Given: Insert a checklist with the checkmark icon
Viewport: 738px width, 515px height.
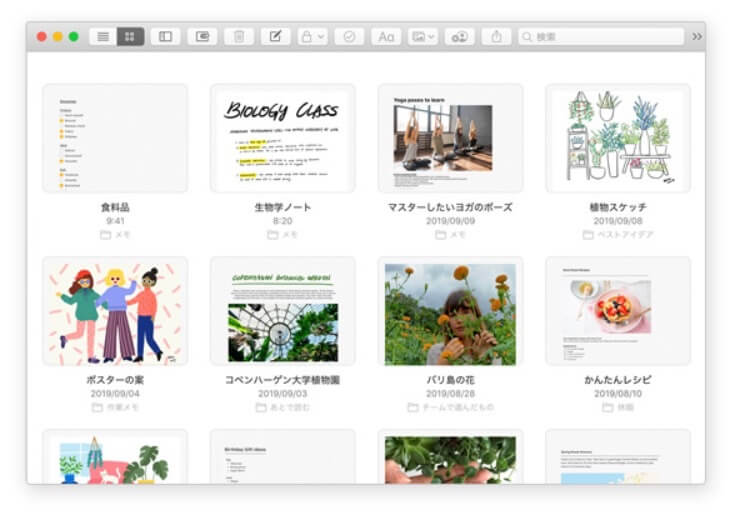Looking at the screenshot, I should coord(349,36).
